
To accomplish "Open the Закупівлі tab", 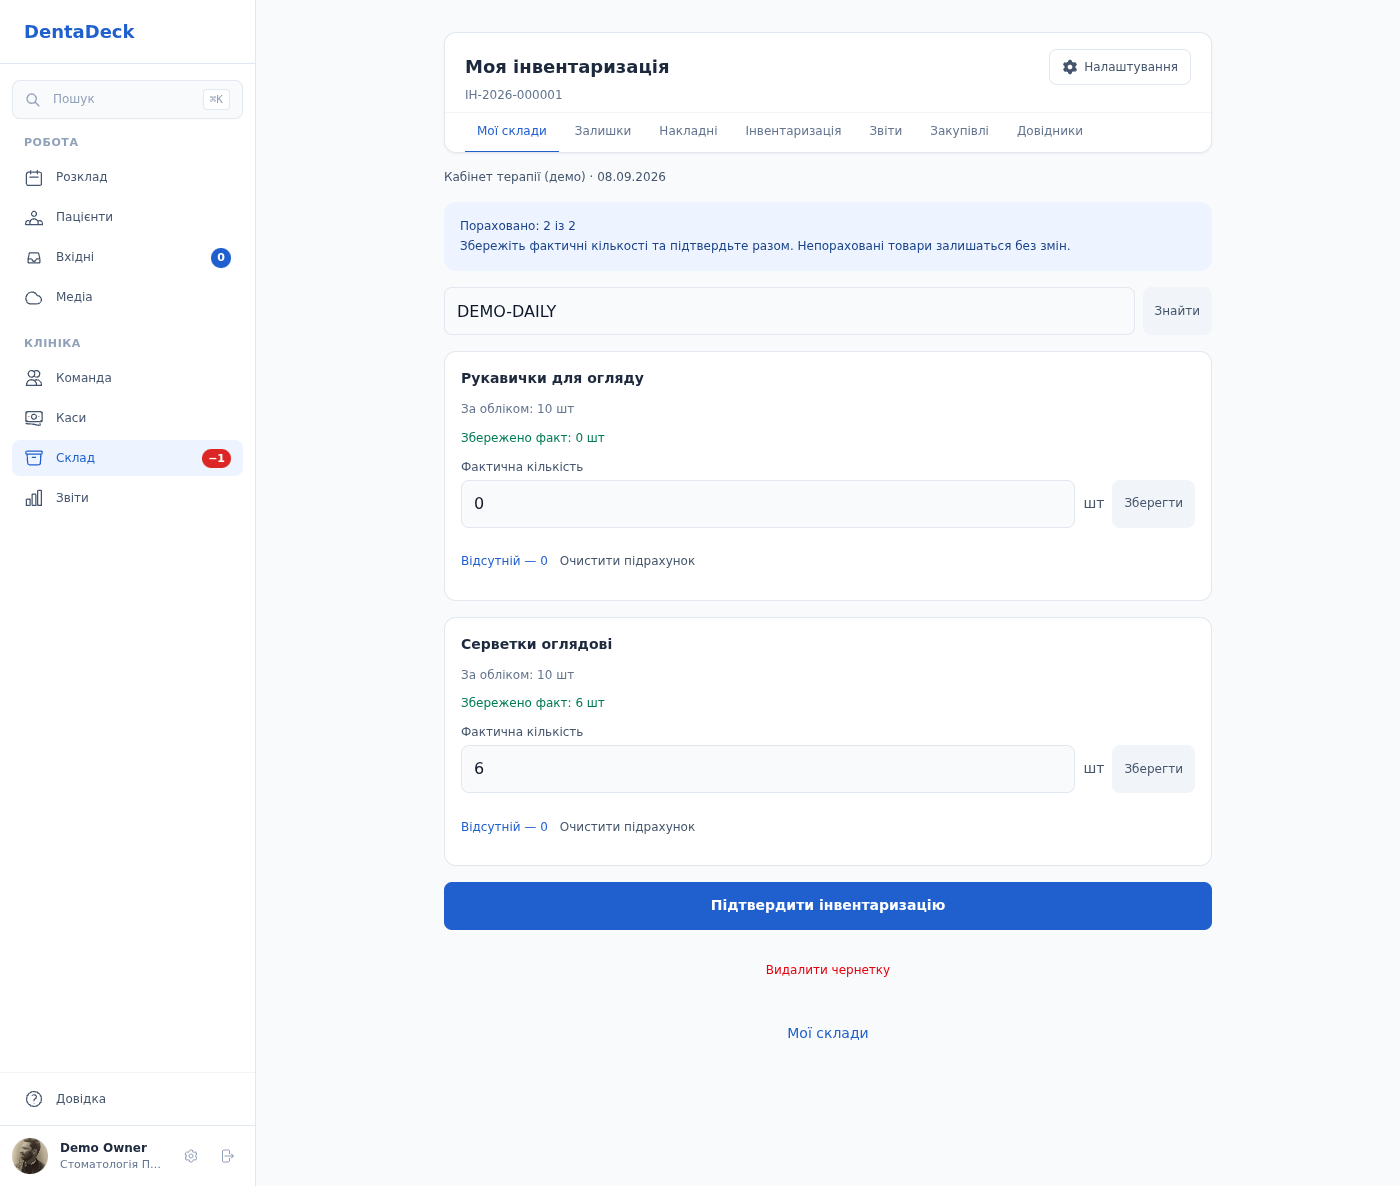I will coord(959,131).
